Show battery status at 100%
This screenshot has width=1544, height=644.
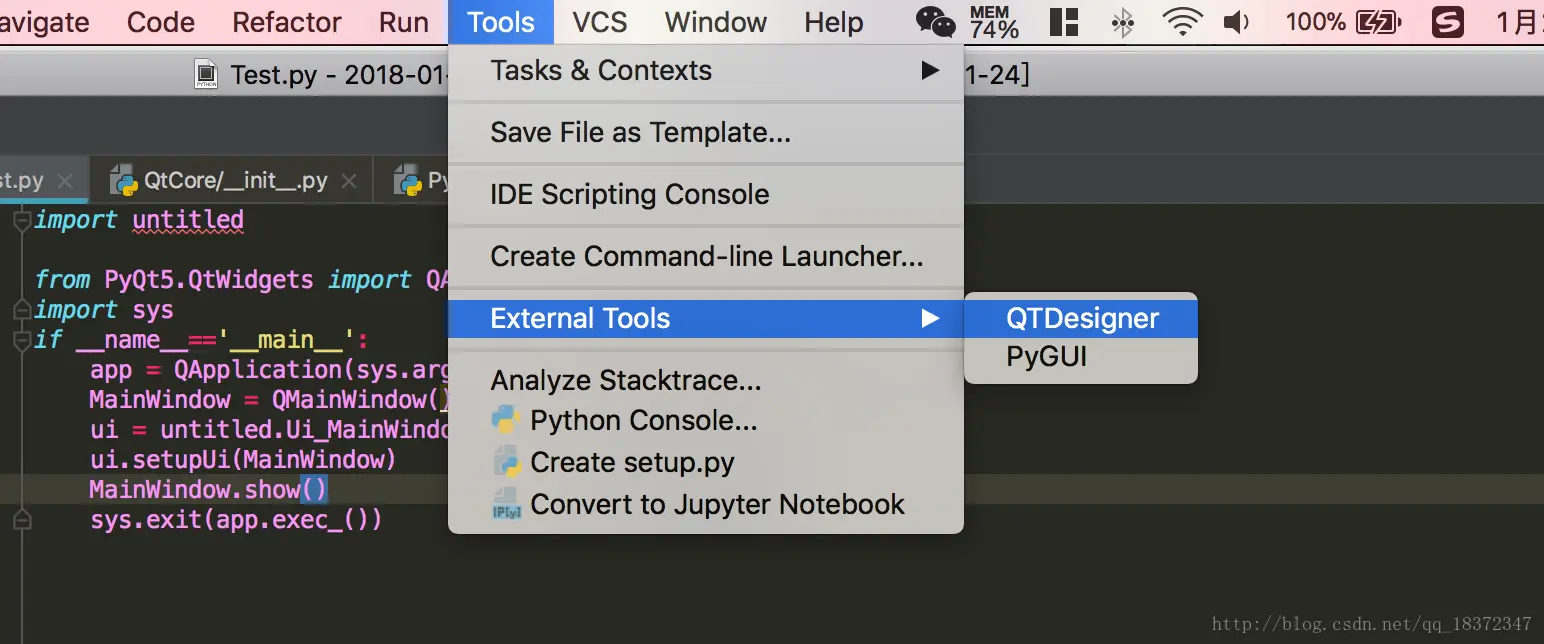pyautogui.click(x=1344, y=21)
